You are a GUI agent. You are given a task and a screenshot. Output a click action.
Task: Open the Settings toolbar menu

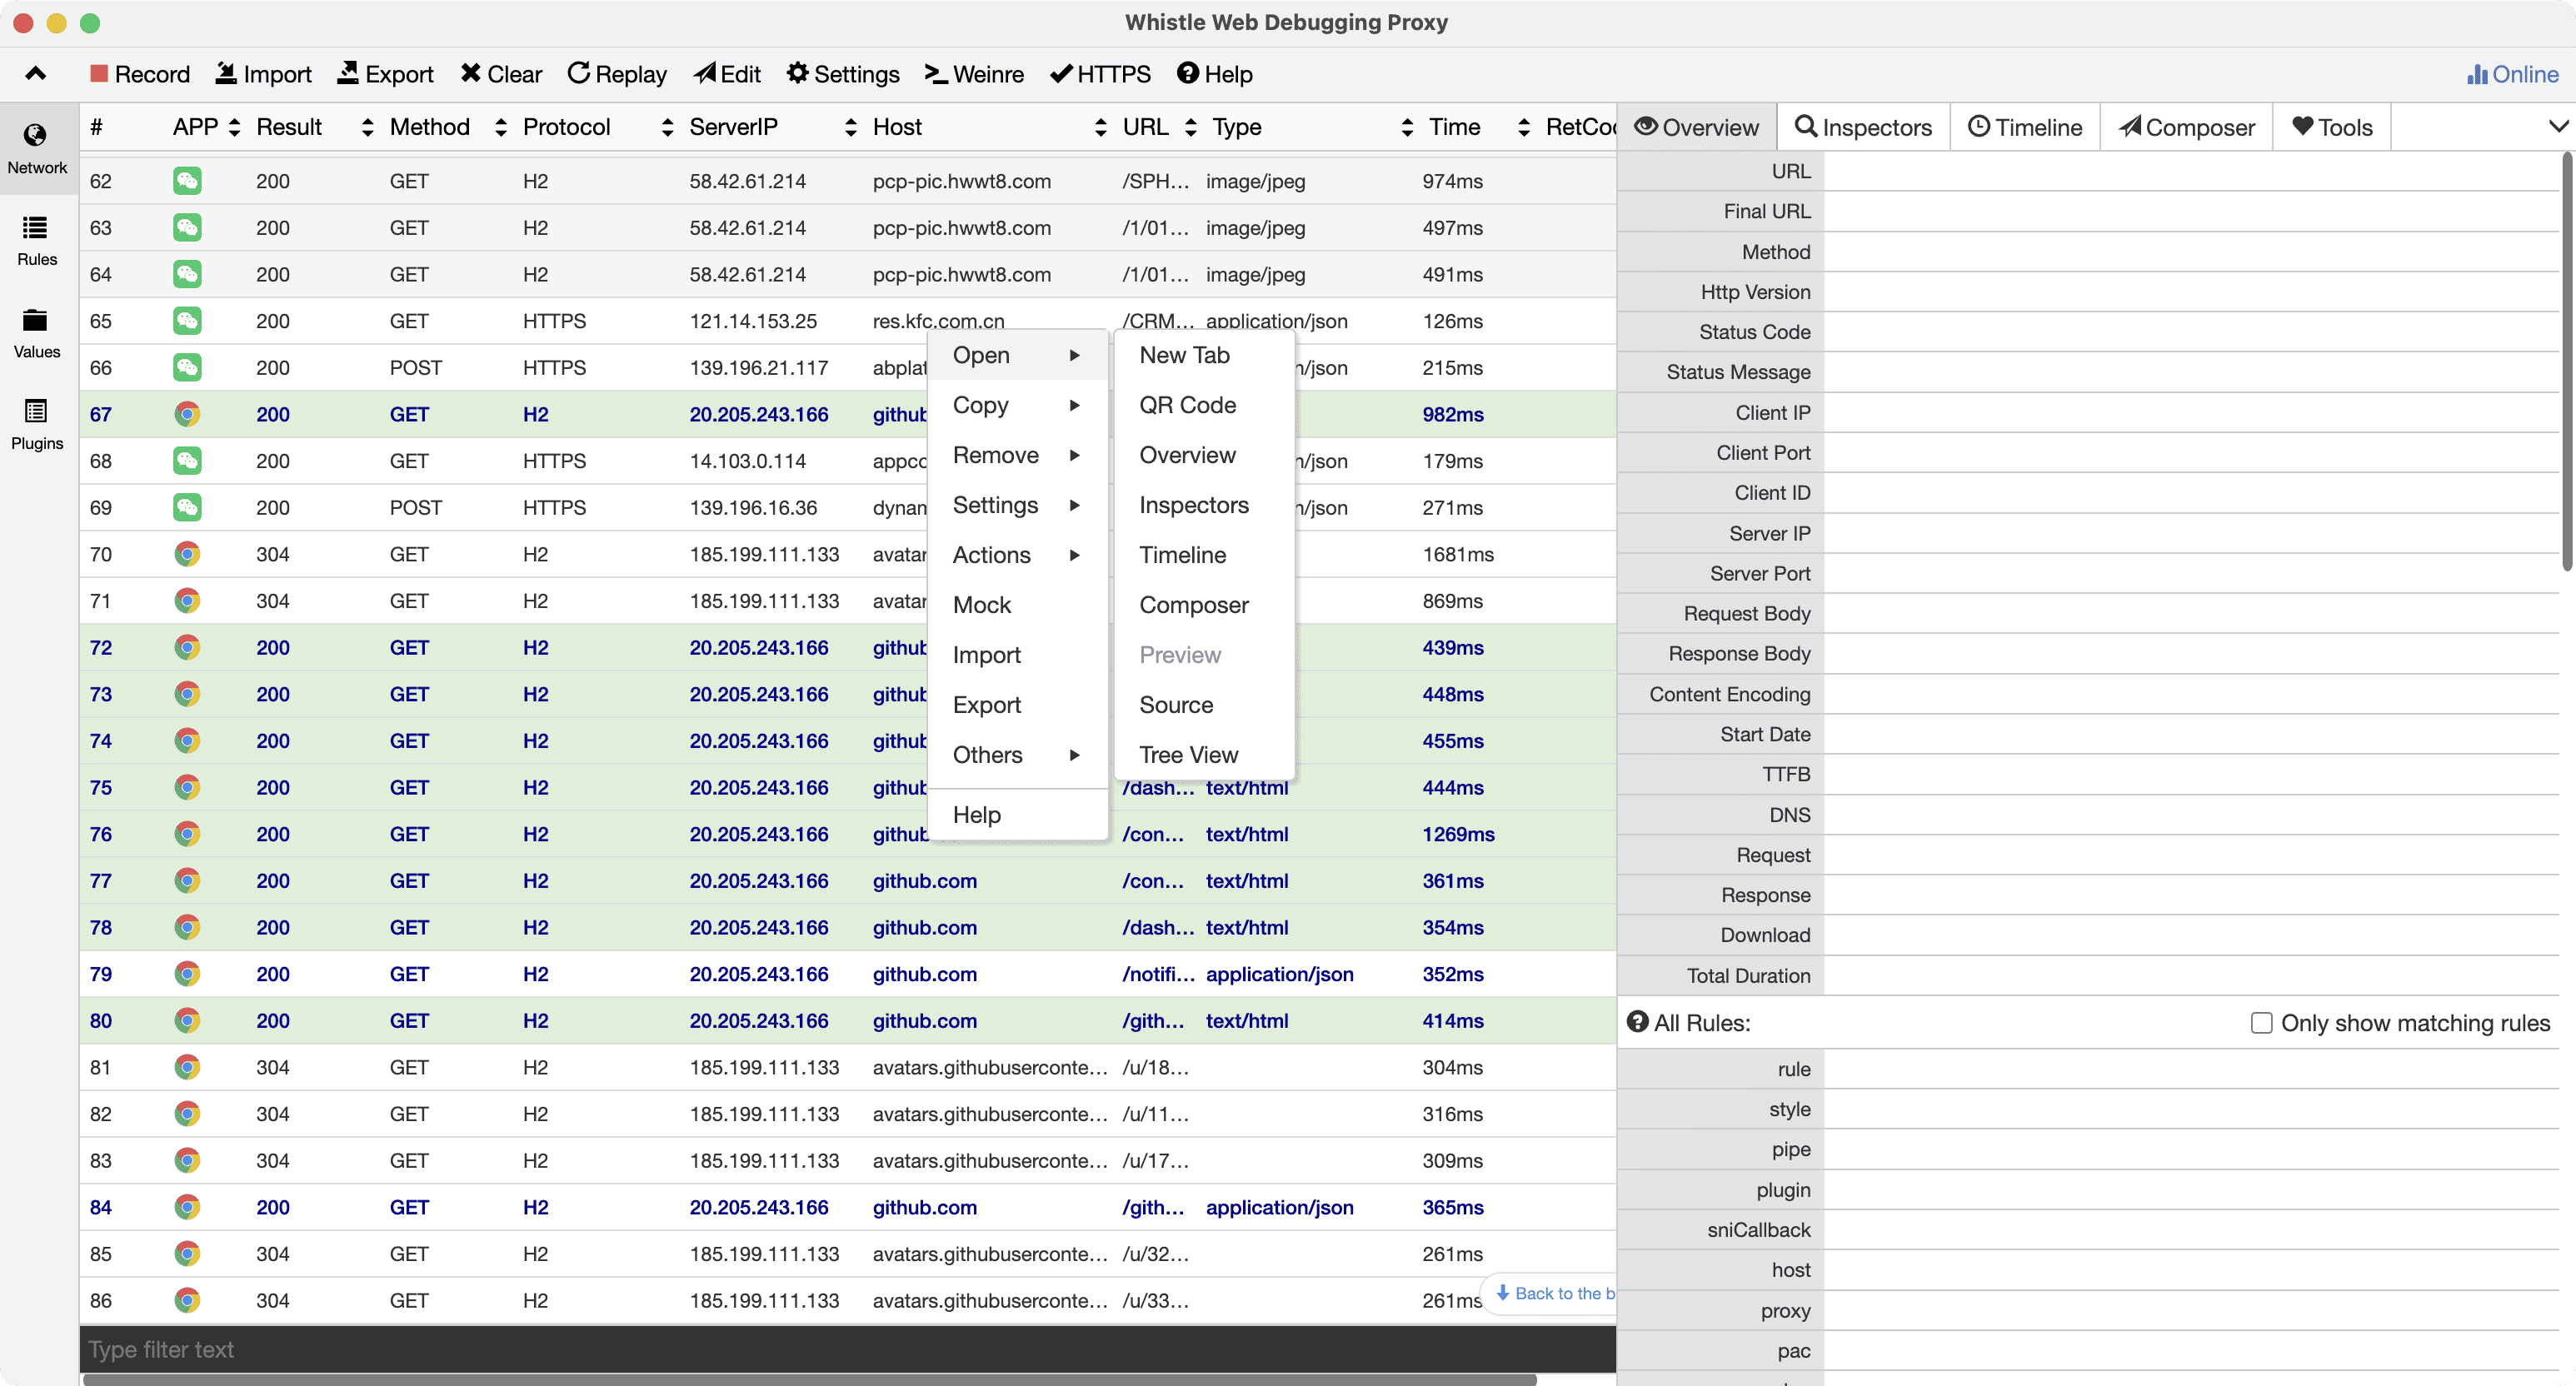point(843,74)
